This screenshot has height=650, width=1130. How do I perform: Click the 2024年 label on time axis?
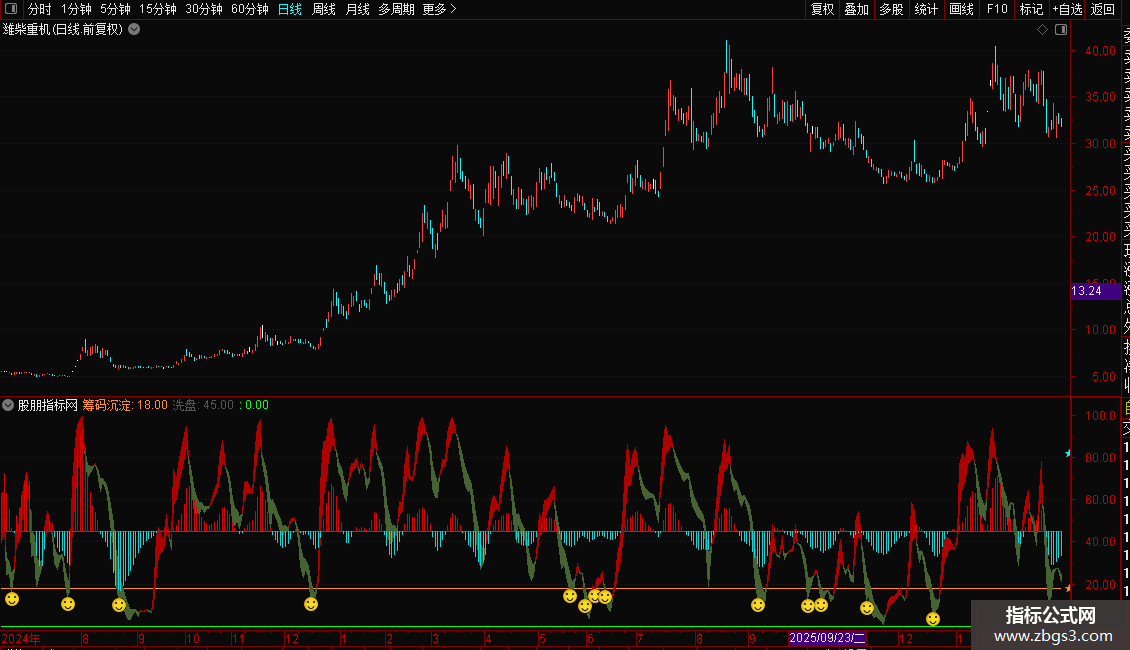point(21,638)
